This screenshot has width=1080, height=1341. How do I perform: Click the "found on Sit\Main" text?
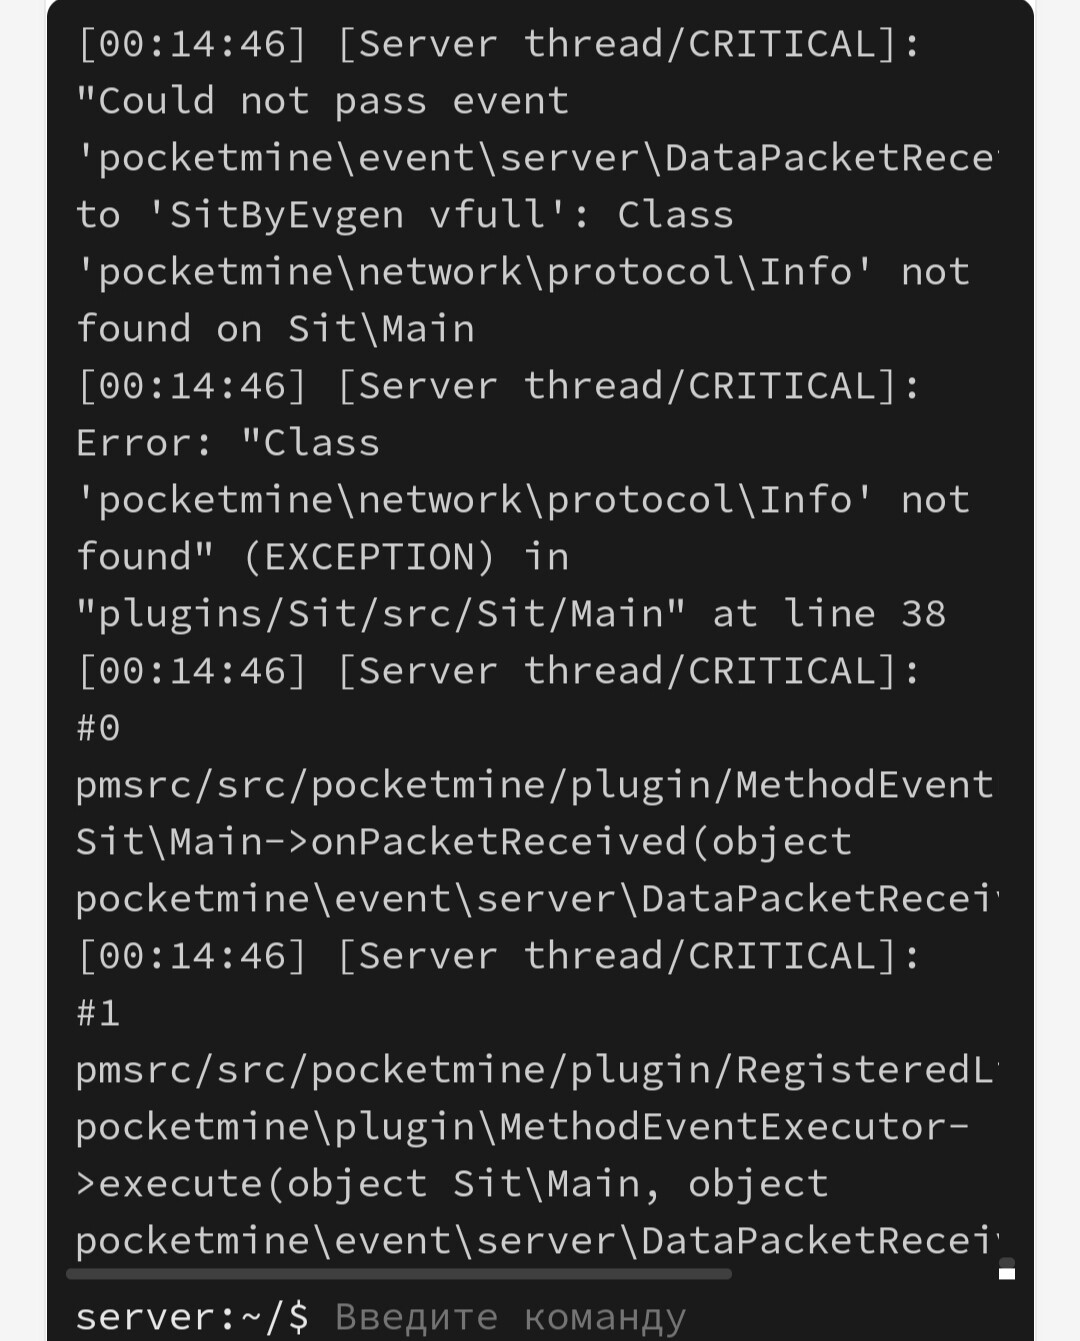pos(276,329)
